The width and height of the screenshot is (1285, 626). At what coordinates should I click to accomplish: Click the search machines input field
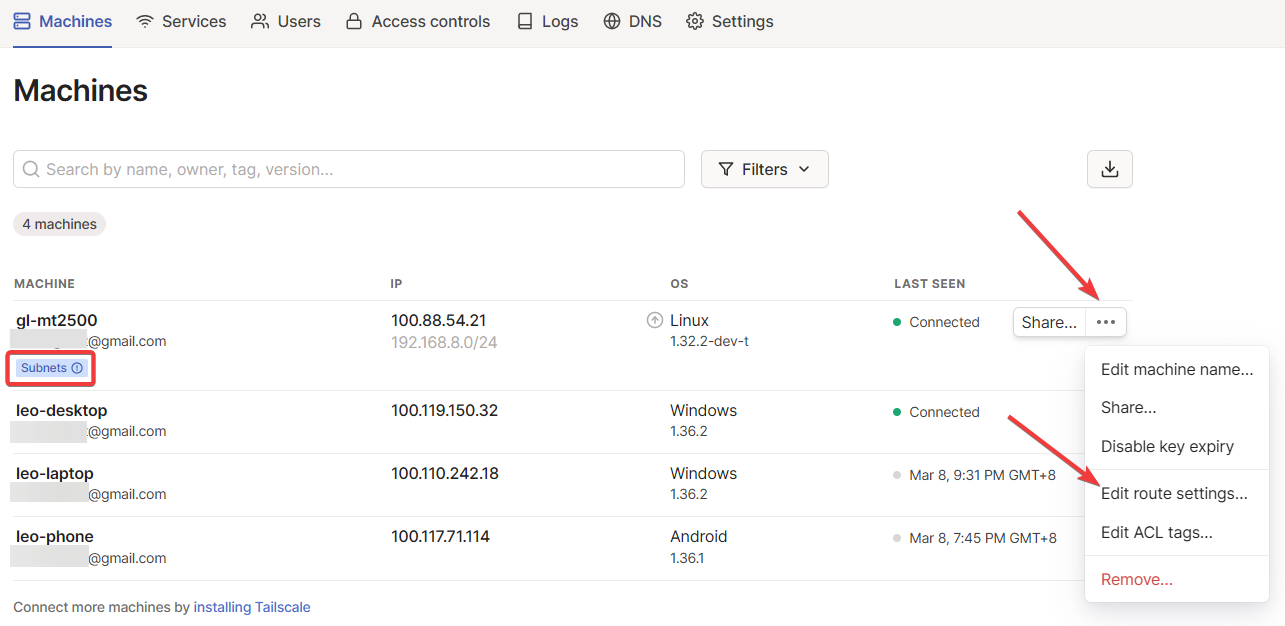pos(349,169)
